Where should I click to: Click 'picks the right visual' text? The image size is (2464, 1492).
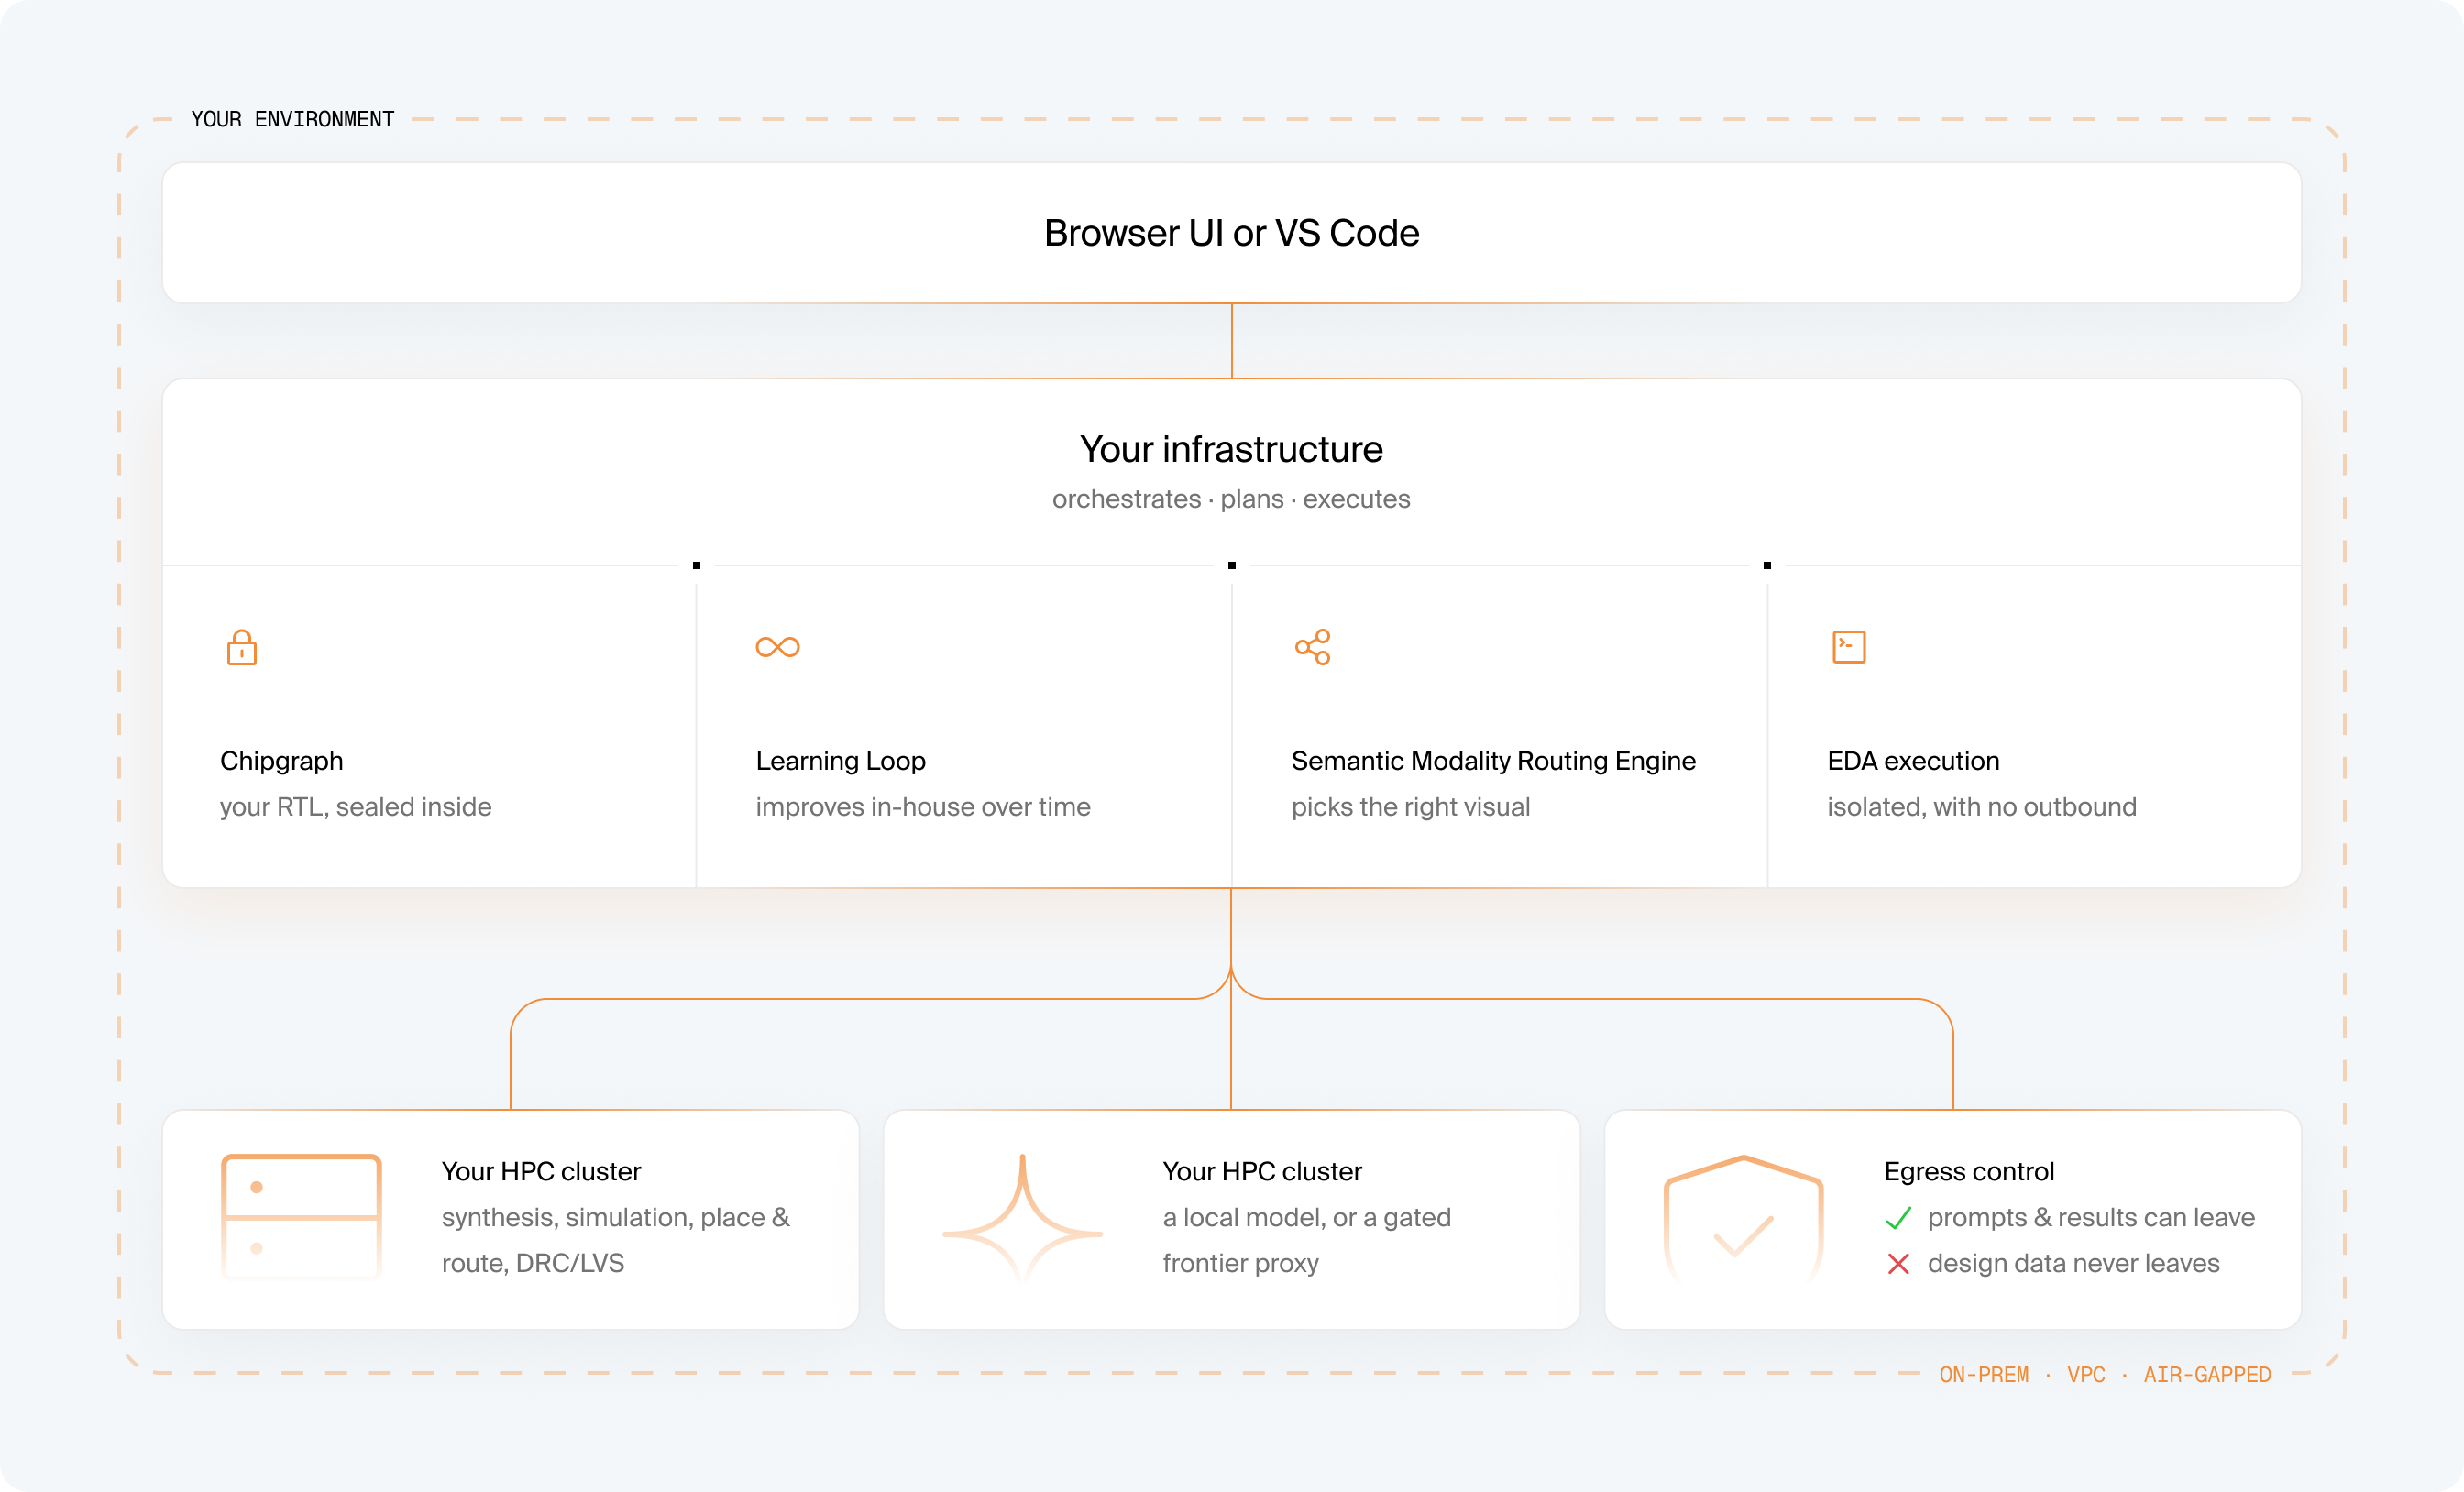(1410, 807)
